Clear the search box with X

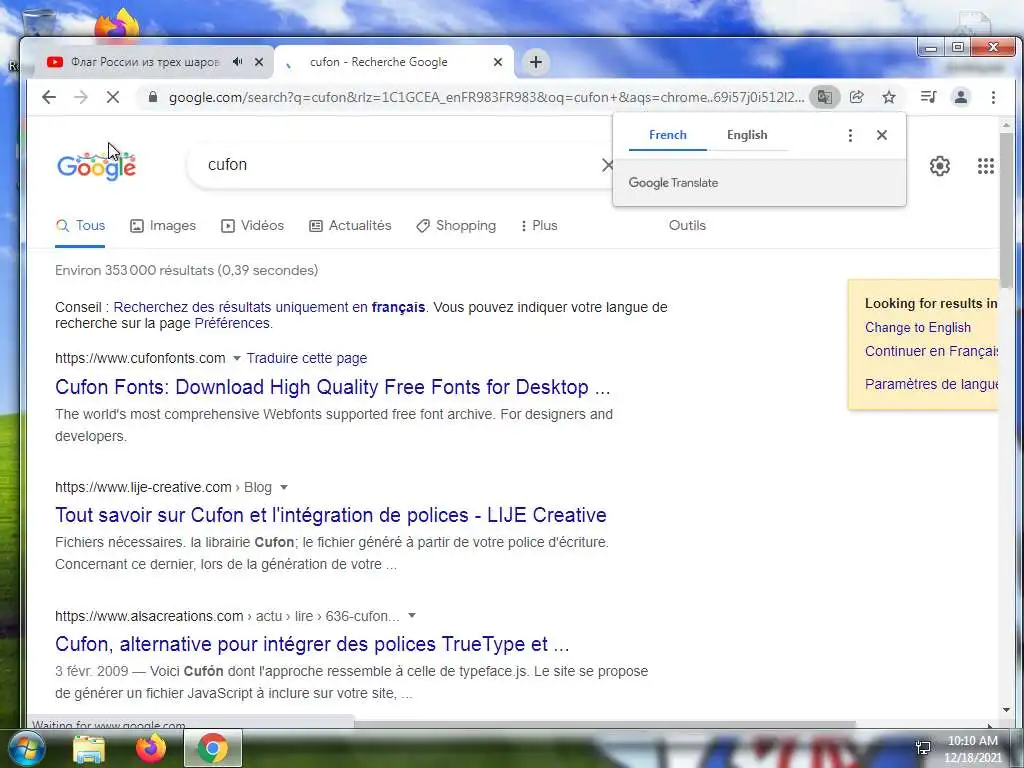pos(607,165)
